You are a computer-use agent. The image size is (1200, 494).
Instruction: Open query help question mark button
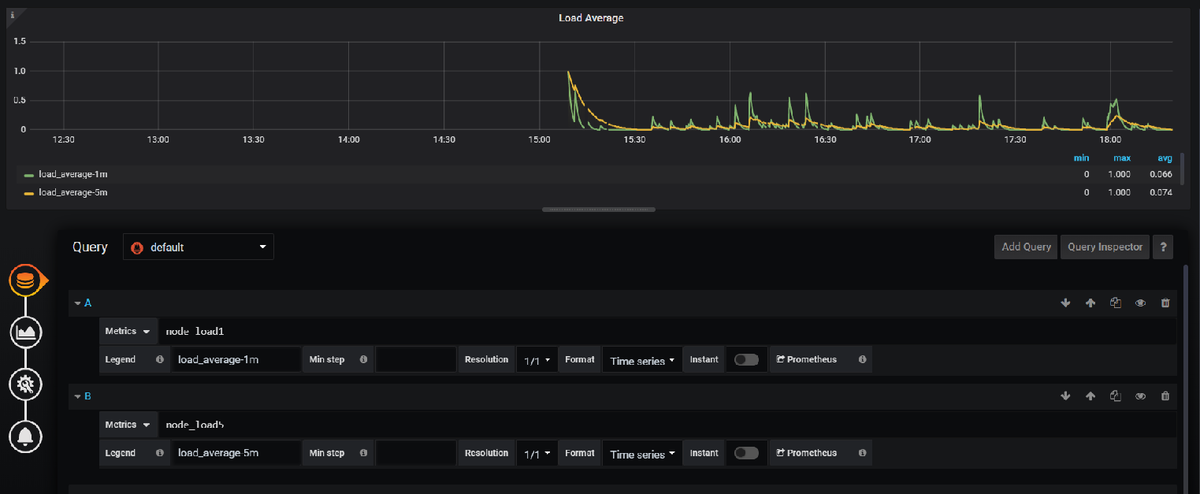[x=1163, y=247]
